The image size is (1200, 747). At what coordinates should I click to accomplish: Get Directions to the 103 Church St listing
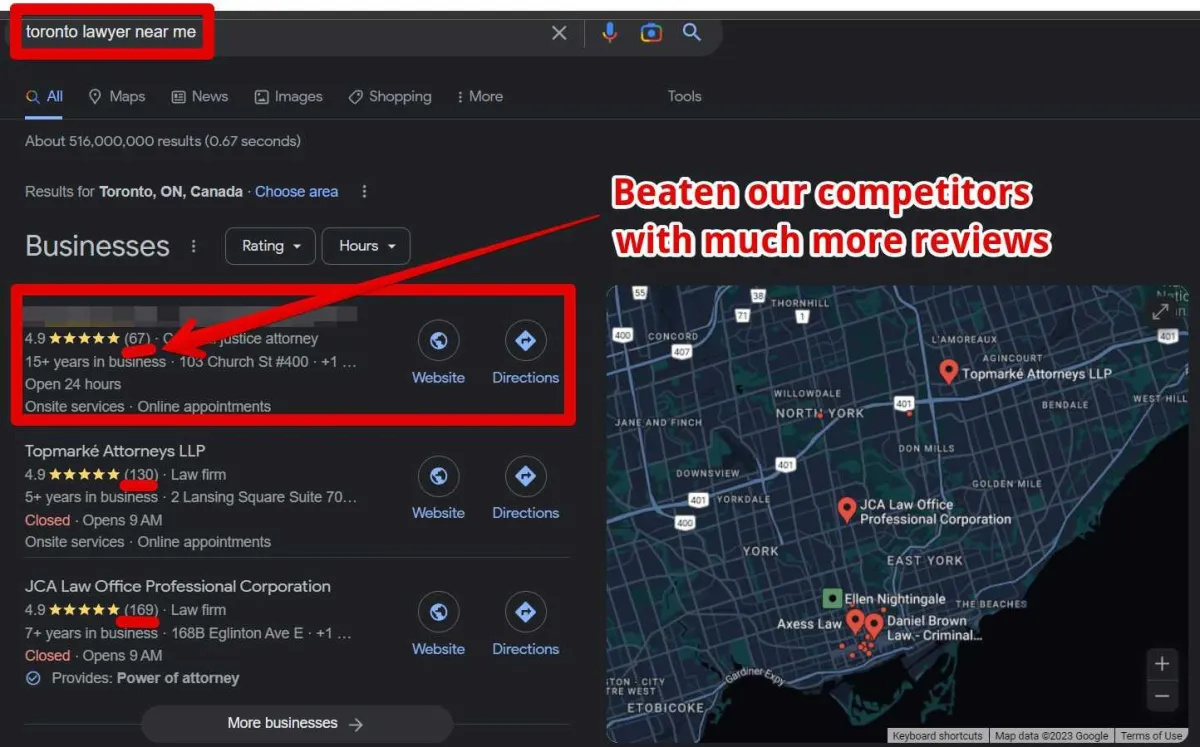525,353
